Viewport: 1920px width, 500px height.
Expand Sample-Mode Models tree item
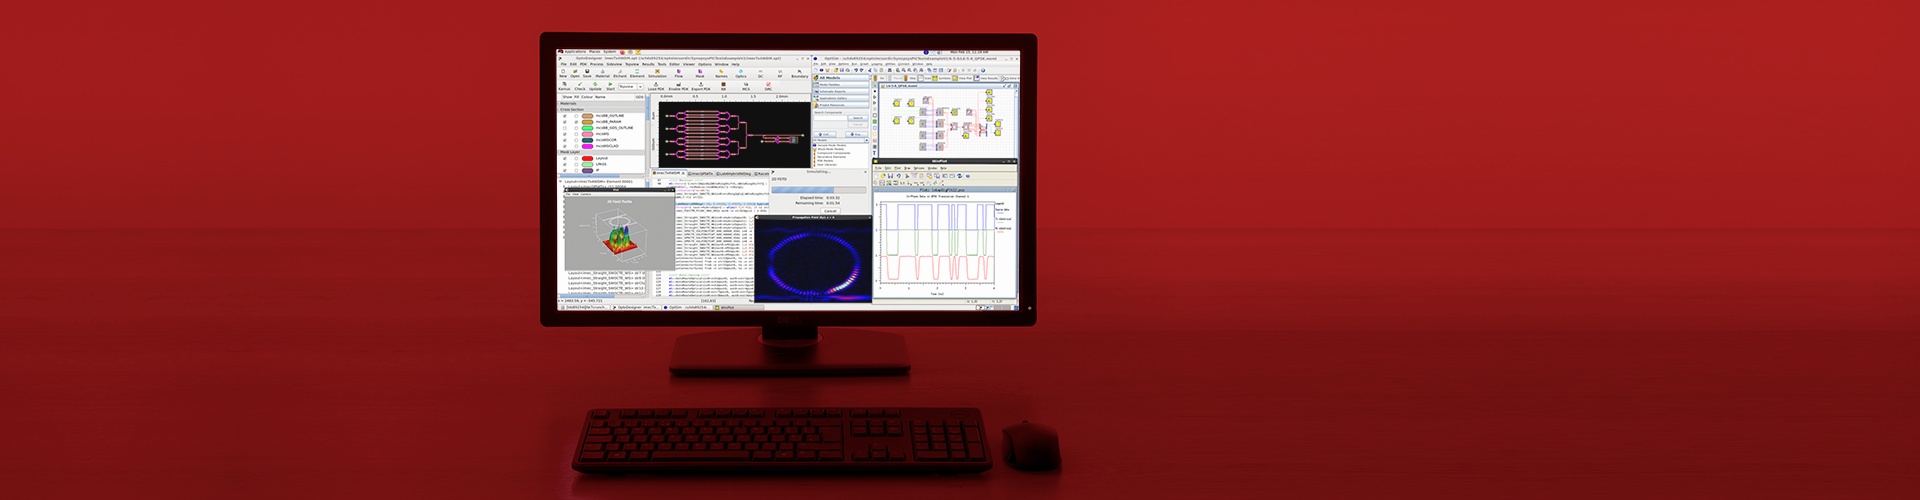point(830,145)
